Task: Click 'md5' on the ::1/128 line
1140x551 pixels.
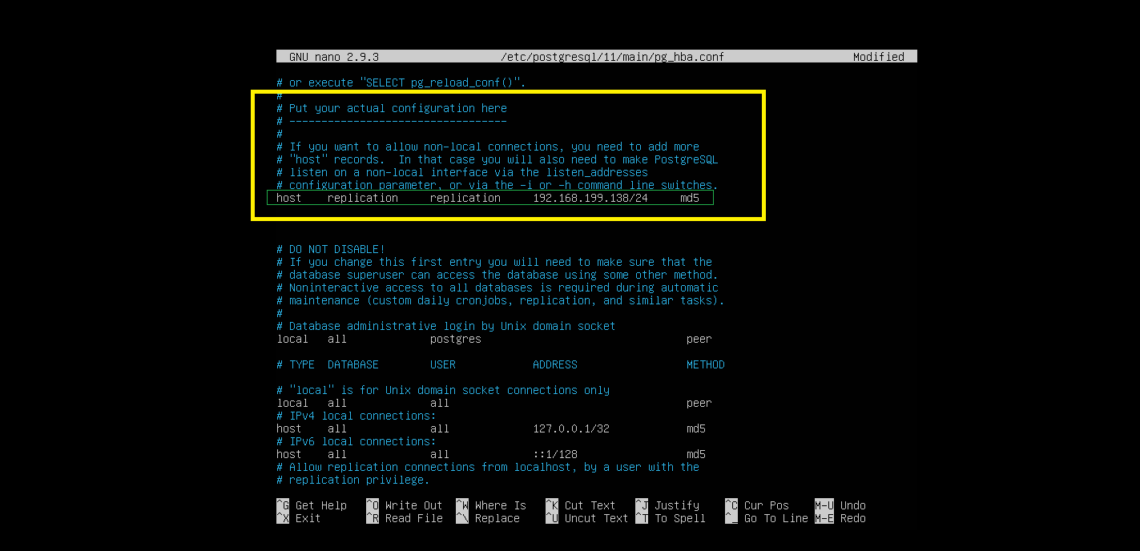Action: [x=696, y=454]
